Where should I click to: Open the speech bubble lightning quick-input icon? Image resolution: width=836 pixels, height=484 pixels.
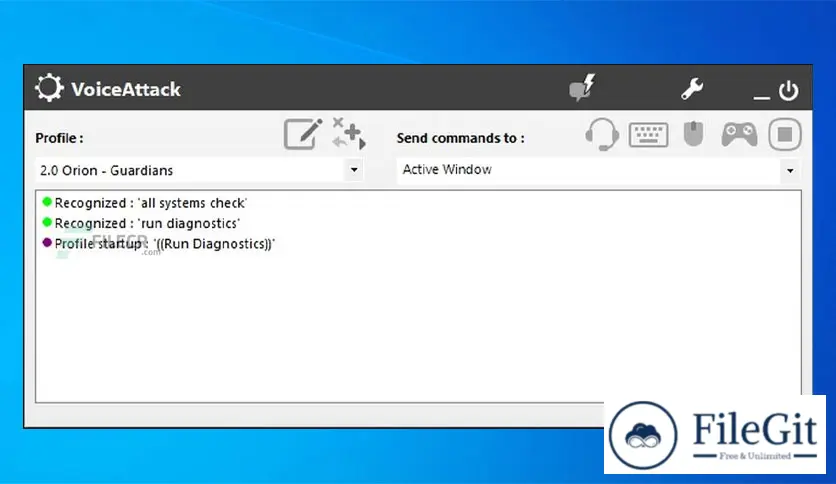[x=582, y=88]
